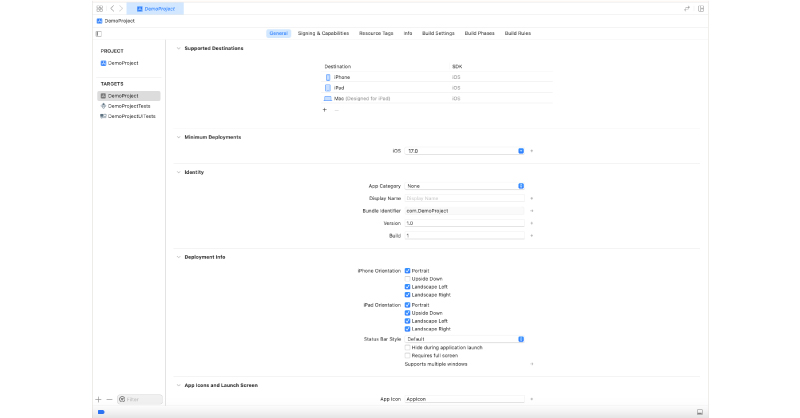The image size is (800, 418).
Task: Switch to the Build Rules tab
Action: (x=518, y=33)
